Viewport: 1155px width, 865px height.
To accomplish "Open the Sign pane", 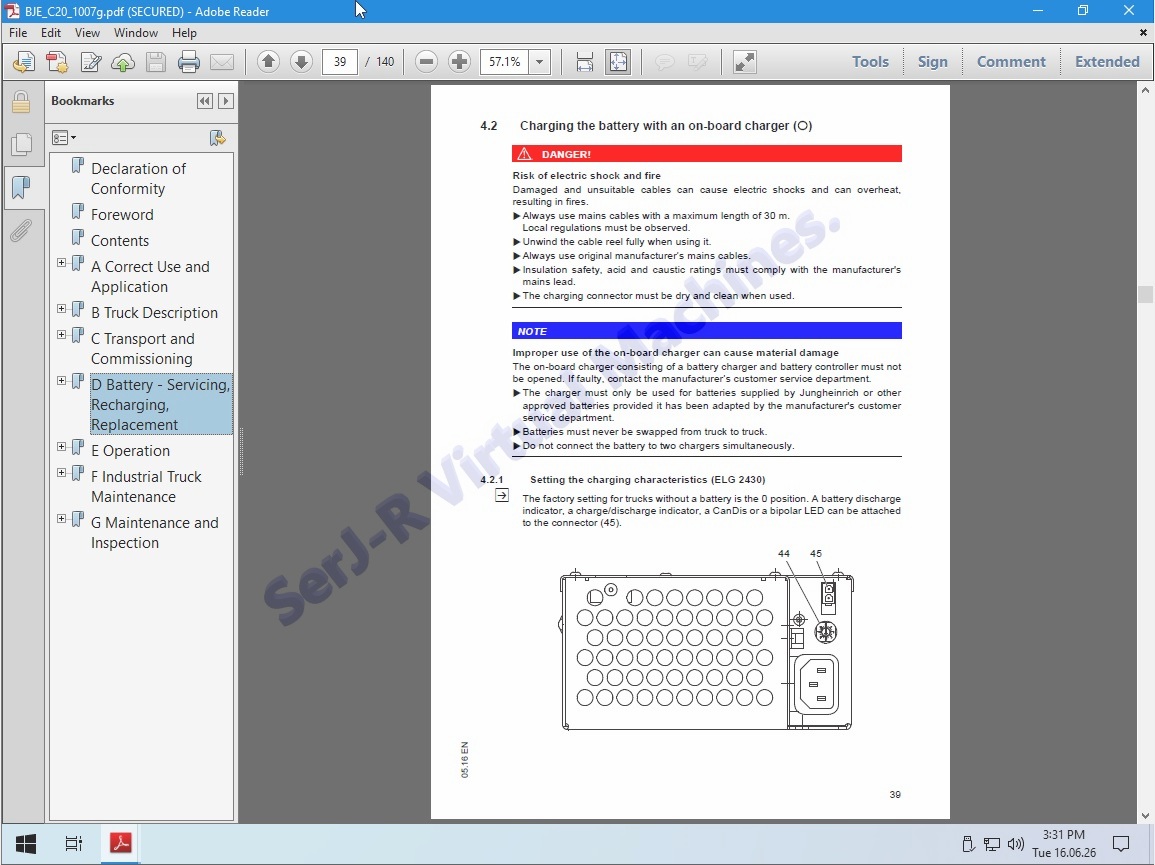I will click(x=933, y=62).
